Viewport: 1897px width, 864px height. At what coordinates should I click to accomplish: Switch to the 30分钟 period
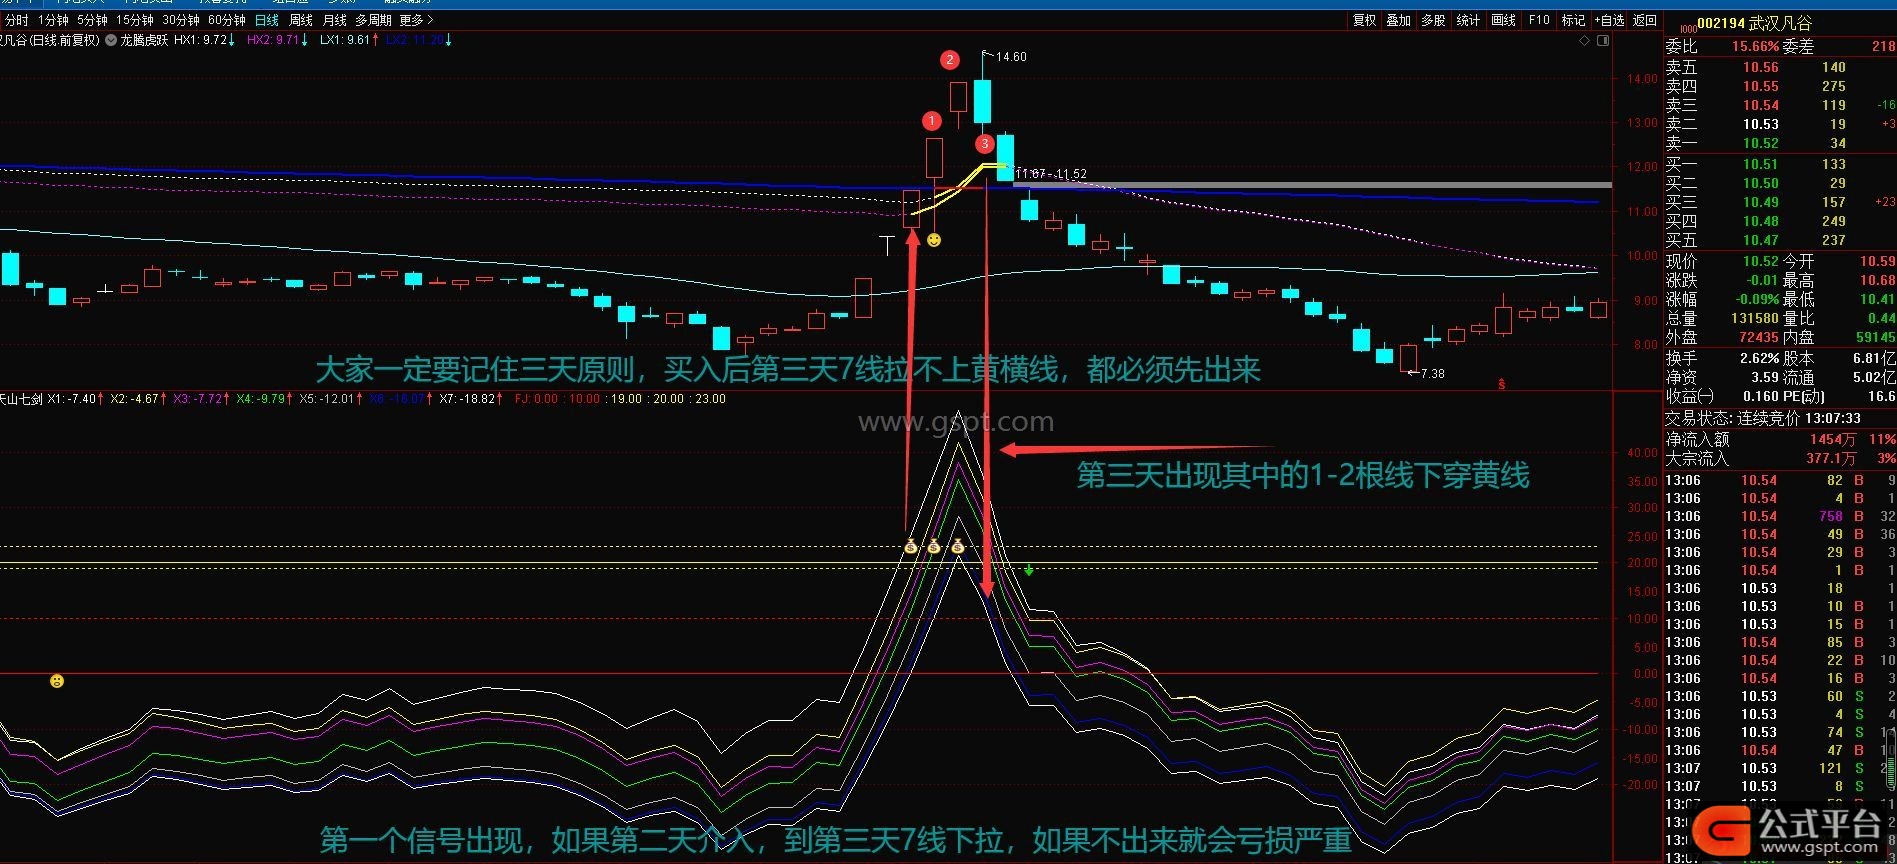(181, 20)
